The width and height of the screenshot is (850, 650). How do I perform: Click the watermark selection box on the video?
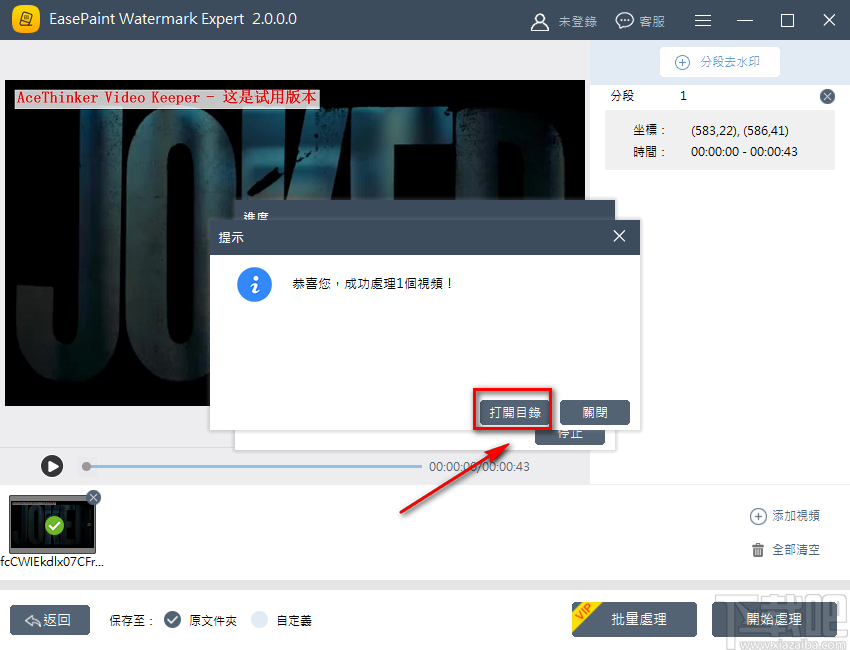click(167, 98)
